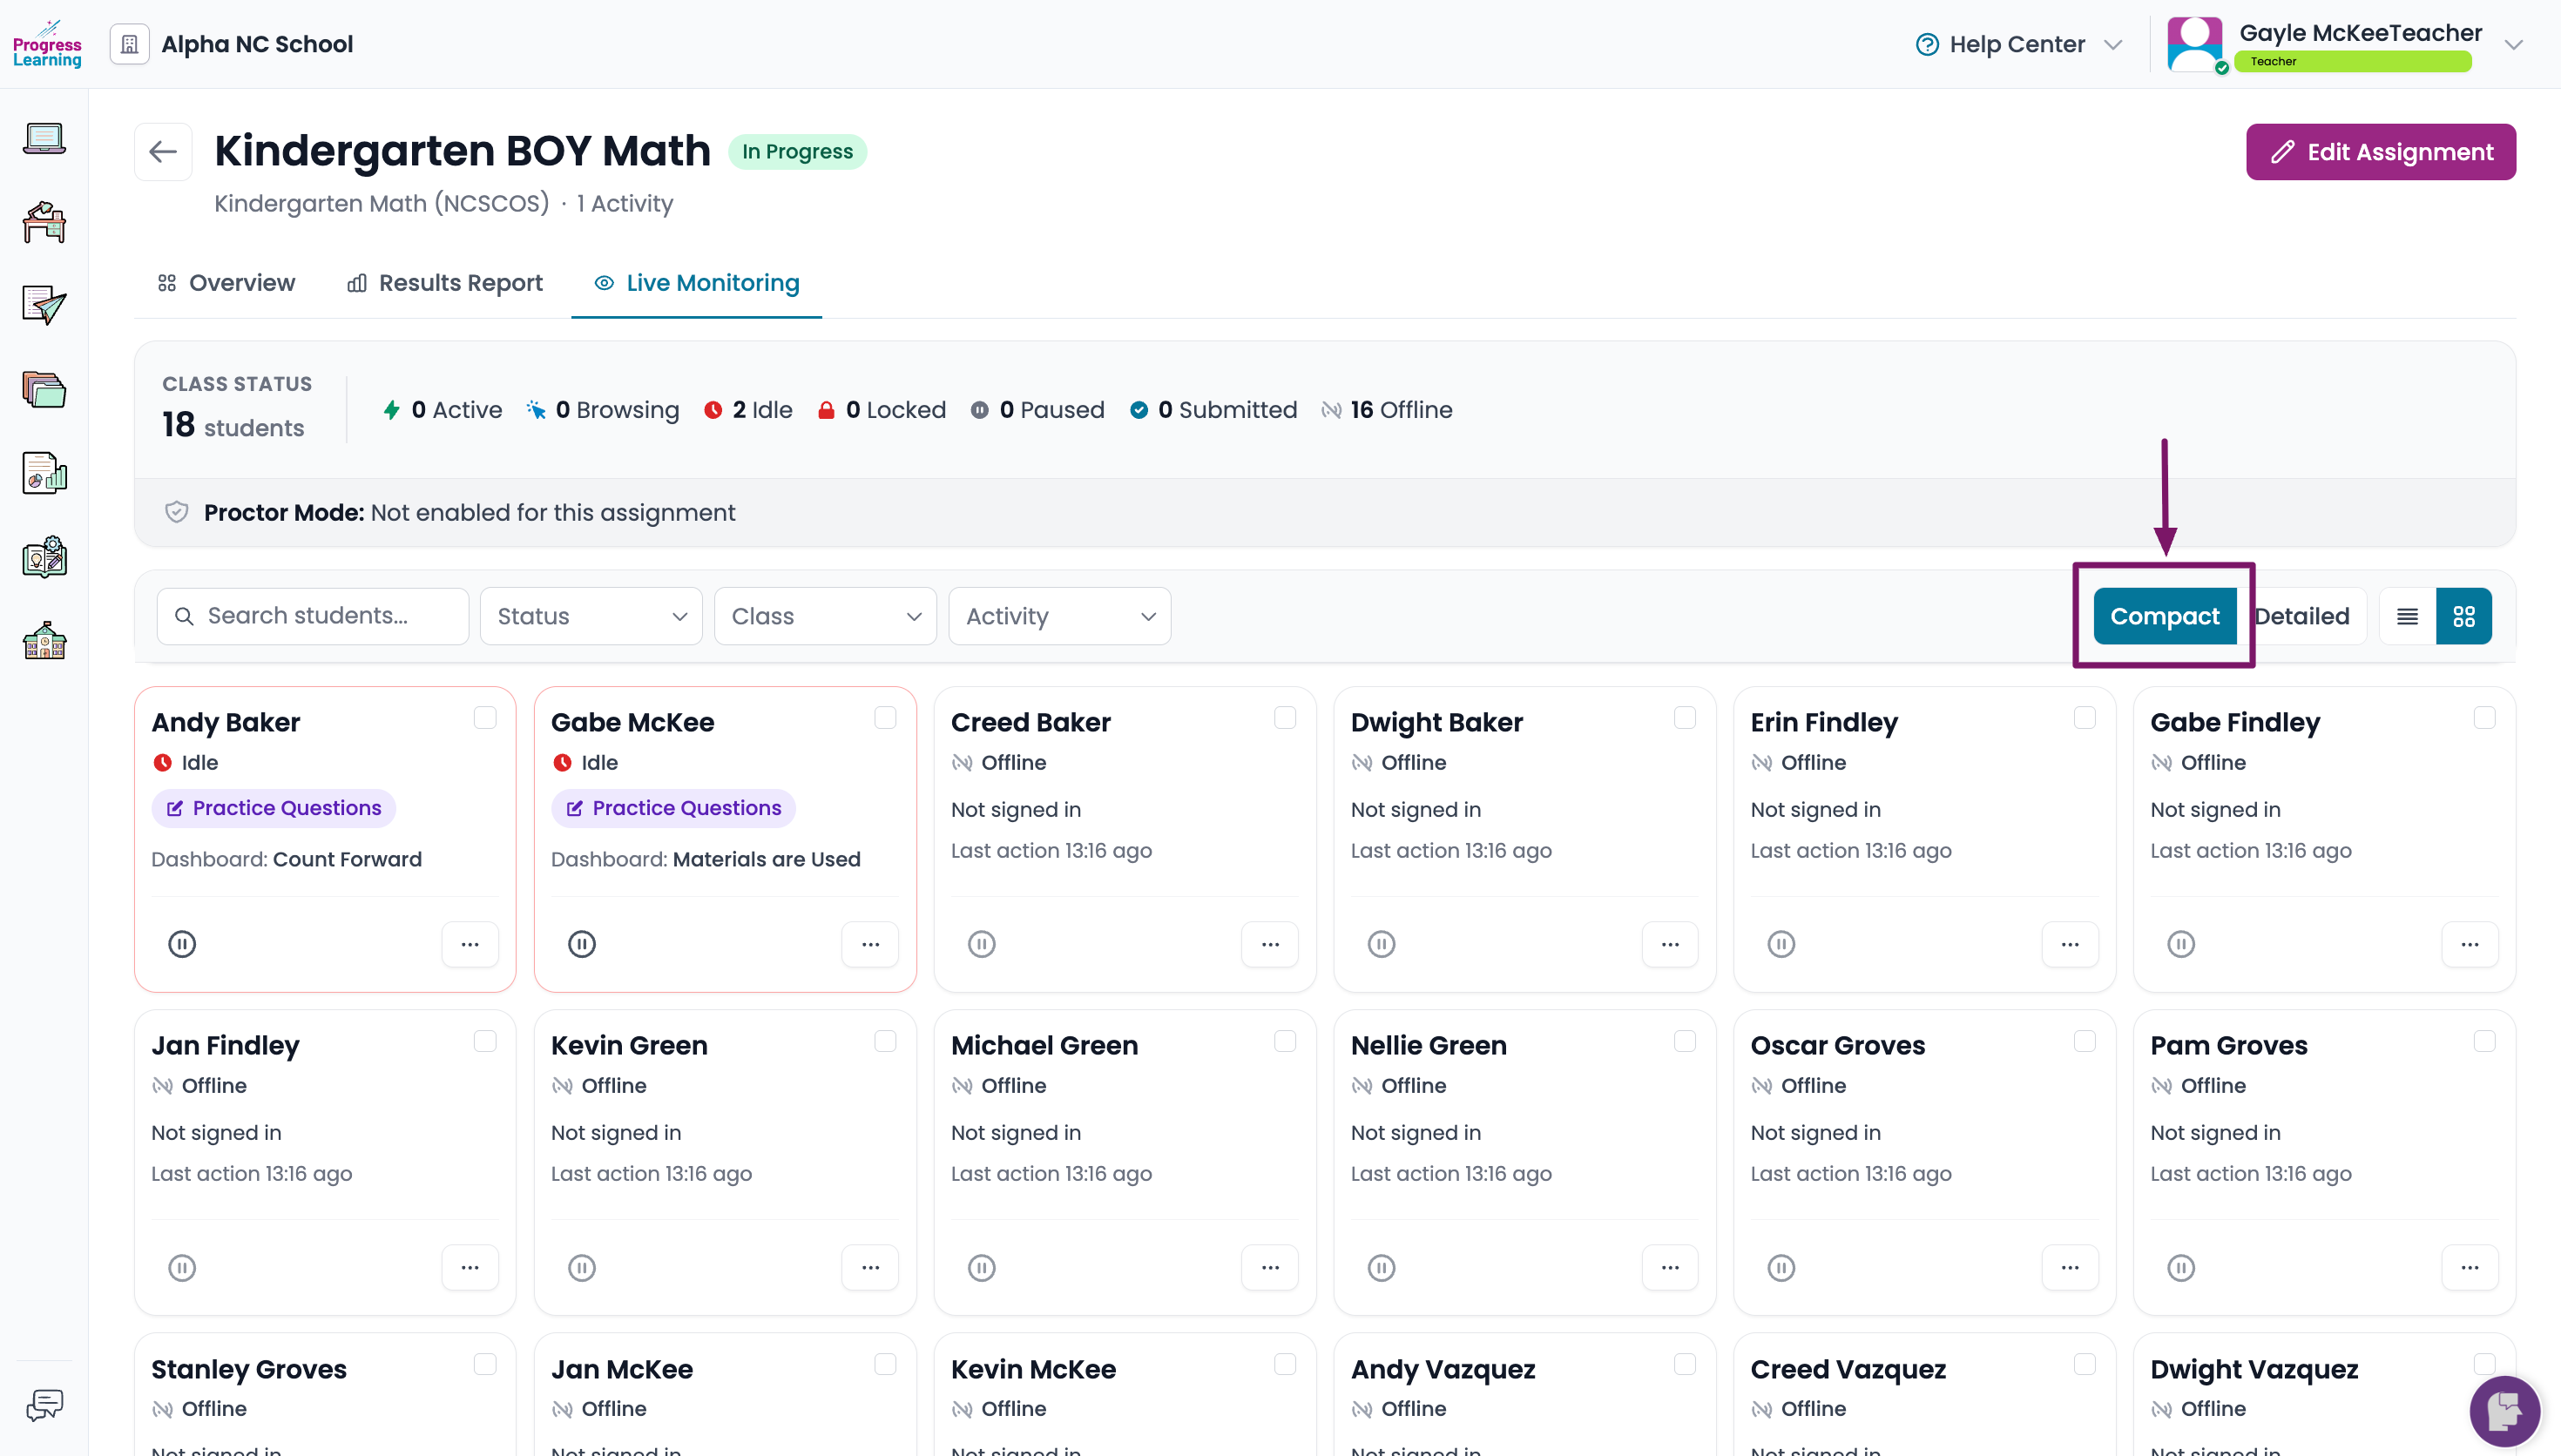Open more options for Erin Findley
Viewport: 2561px width, 1456px height.
2070,944
